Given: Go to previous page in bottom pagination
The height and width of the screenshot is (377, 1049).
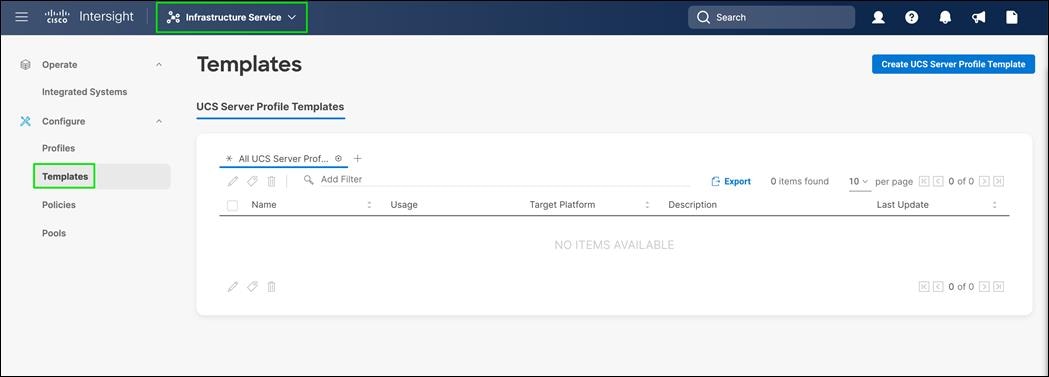Looking at the screenshot, I should click(x=939, y=287).
